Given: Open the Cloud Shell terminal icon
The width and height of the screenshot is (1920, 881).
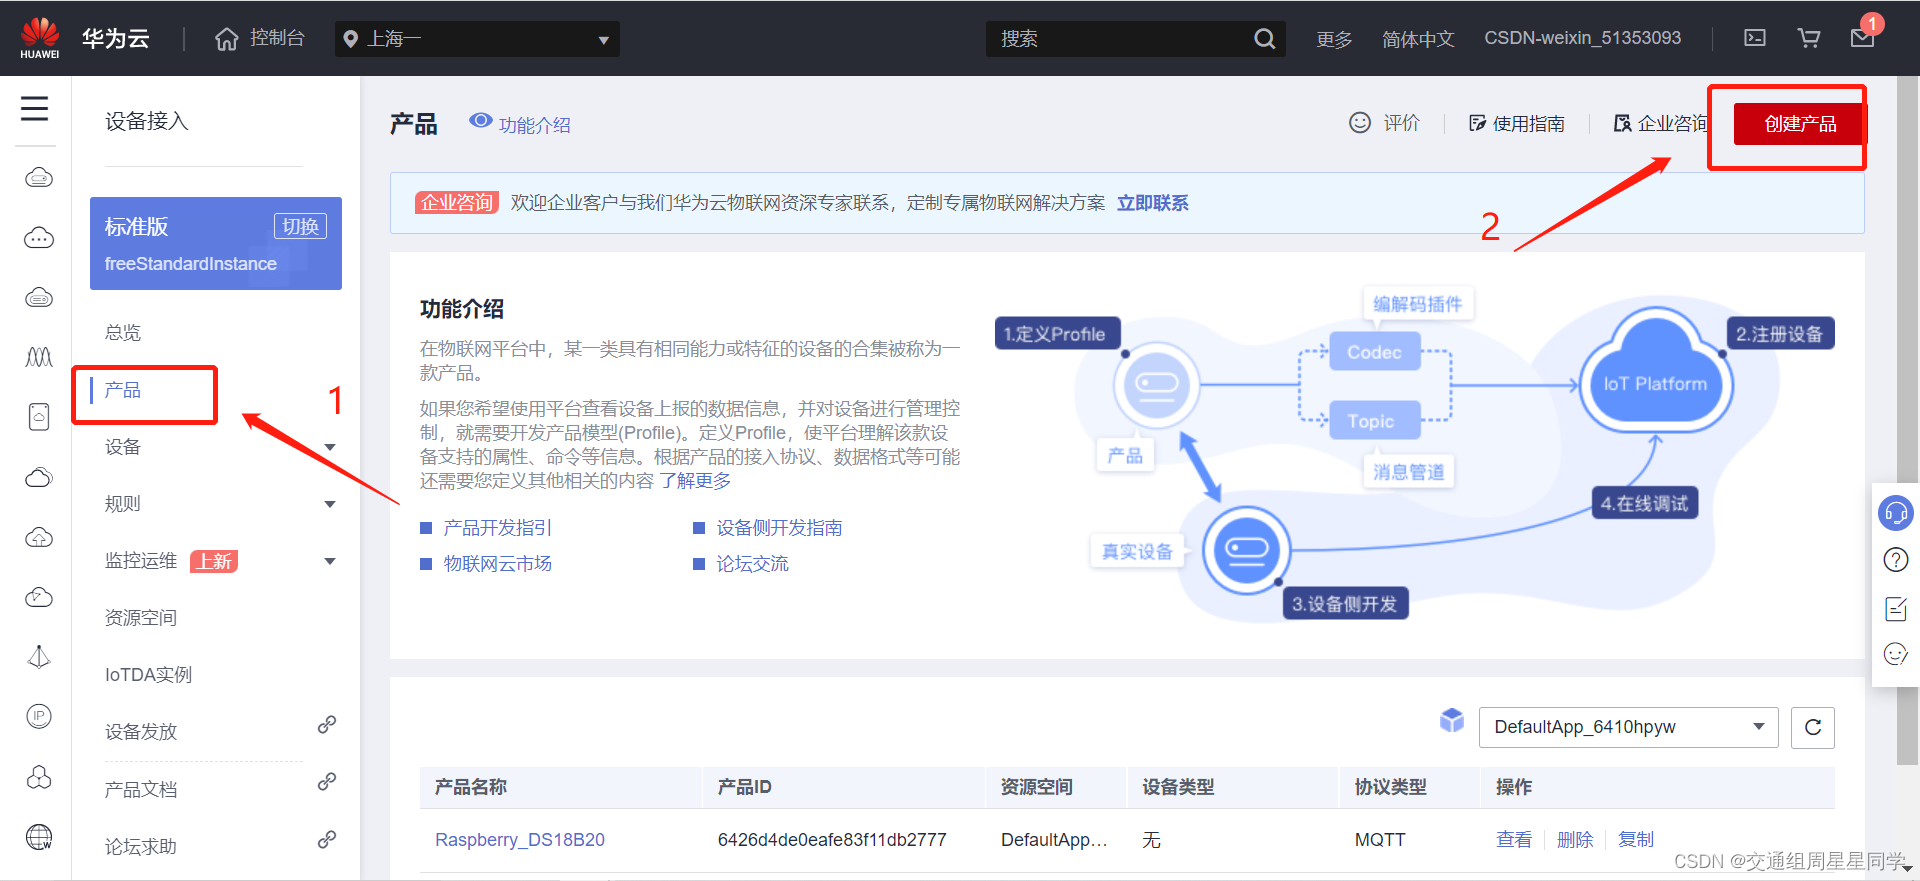Looking at the screenshot, I should click(1755, 38).
